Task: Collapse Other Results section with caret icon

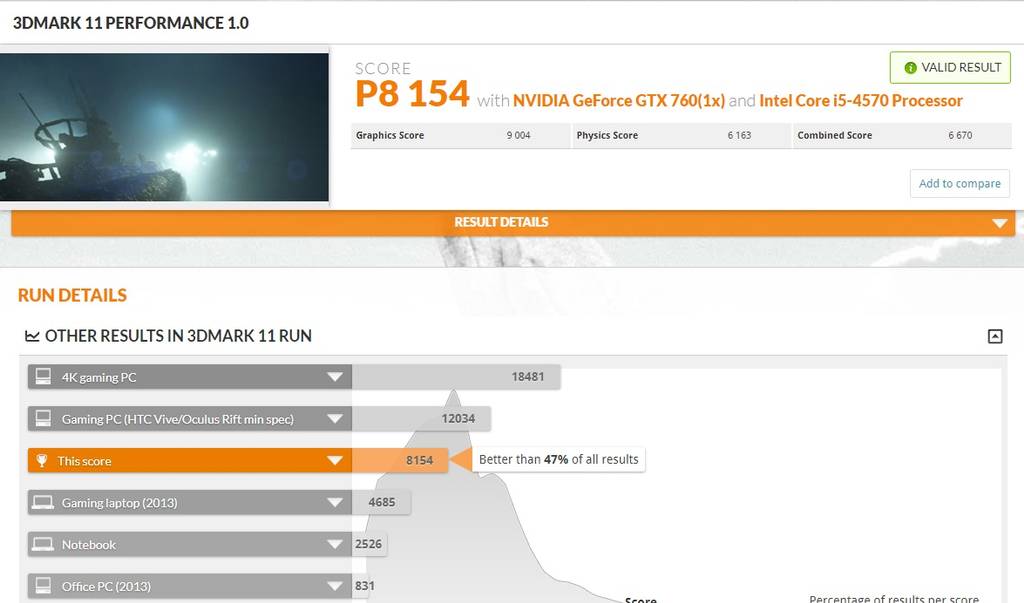Action: (x=995, y=336)
